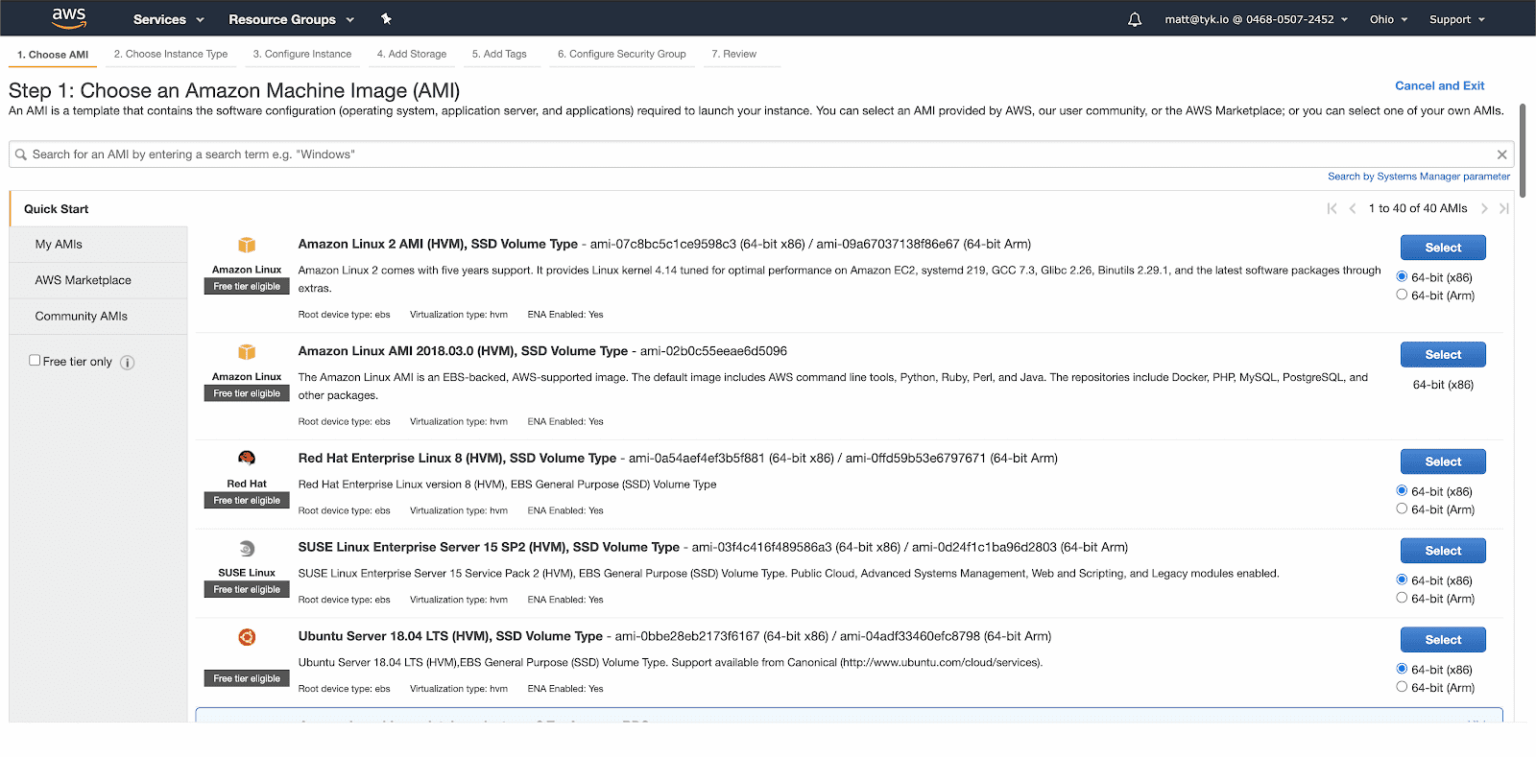Open the AWS Marketplace sidebar tab

[x=98, y=280]
